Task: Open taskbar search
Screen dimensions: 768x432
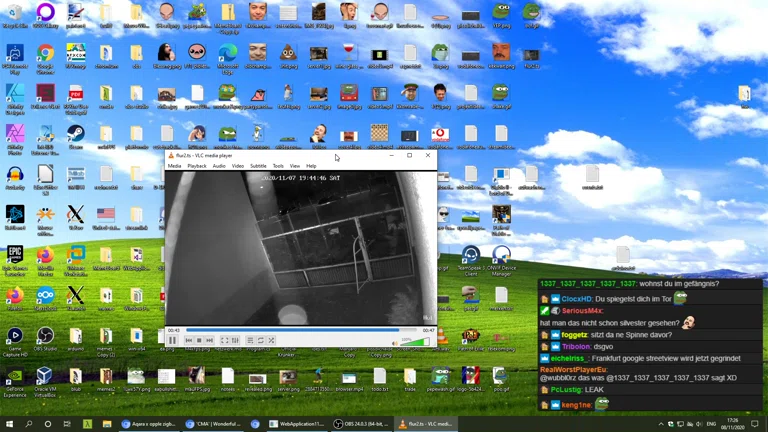Action: click(x=28, y=424)
